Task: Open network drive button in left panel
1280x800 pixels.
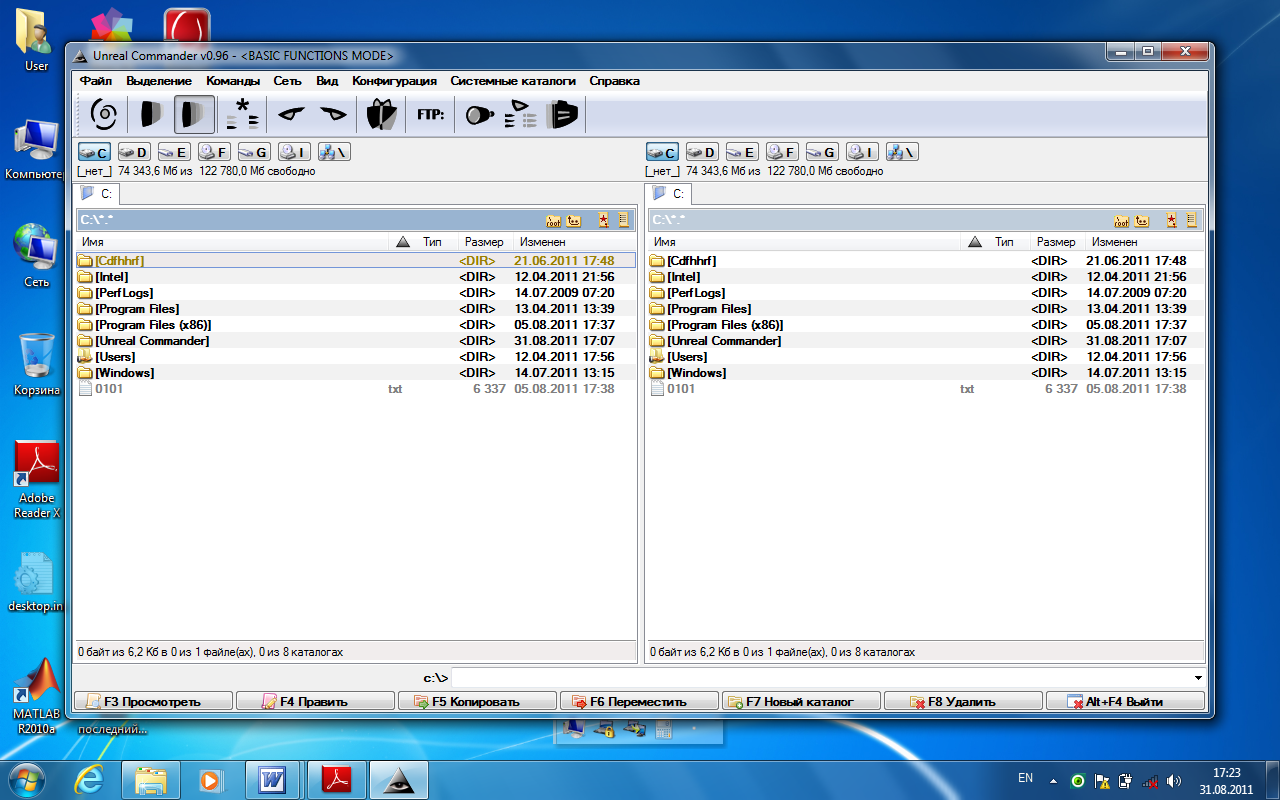Action: click(334, 152)
